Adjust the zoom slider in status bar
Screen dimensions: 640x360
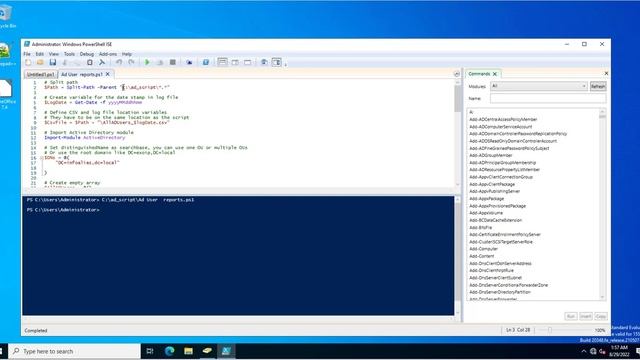click(550, 330)
